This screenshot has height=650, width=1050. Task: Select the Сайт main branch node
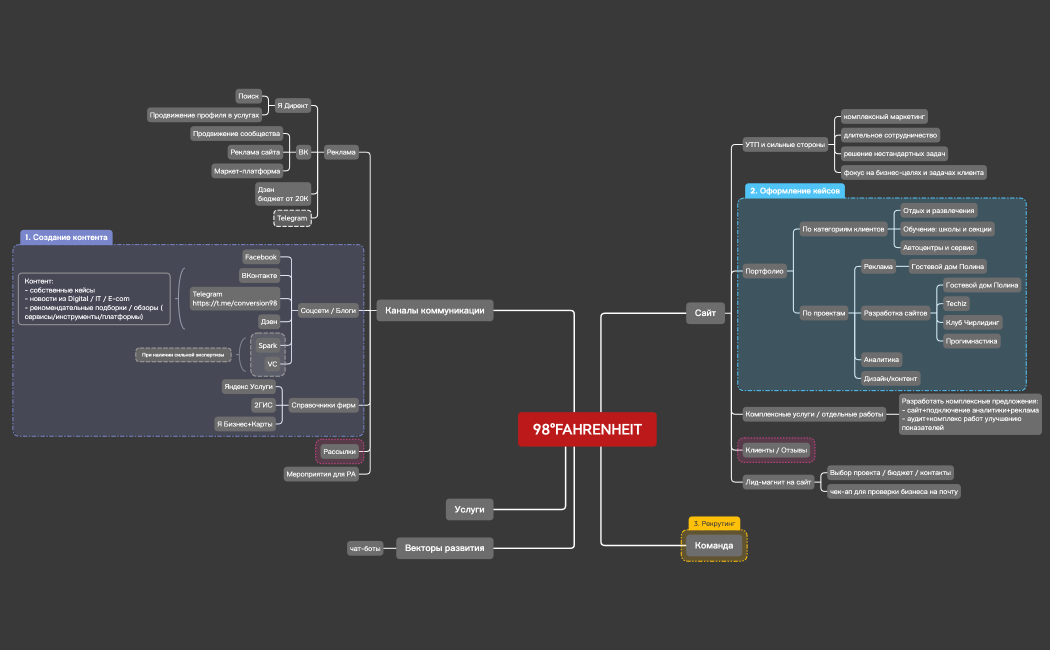click(705, 313)
